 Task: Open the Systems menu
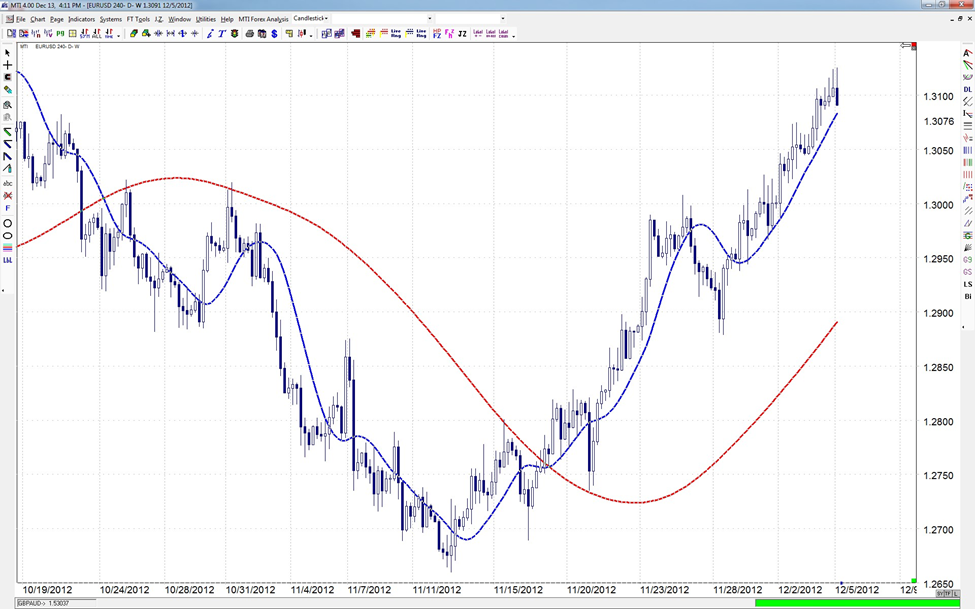[x=111, y=19]
